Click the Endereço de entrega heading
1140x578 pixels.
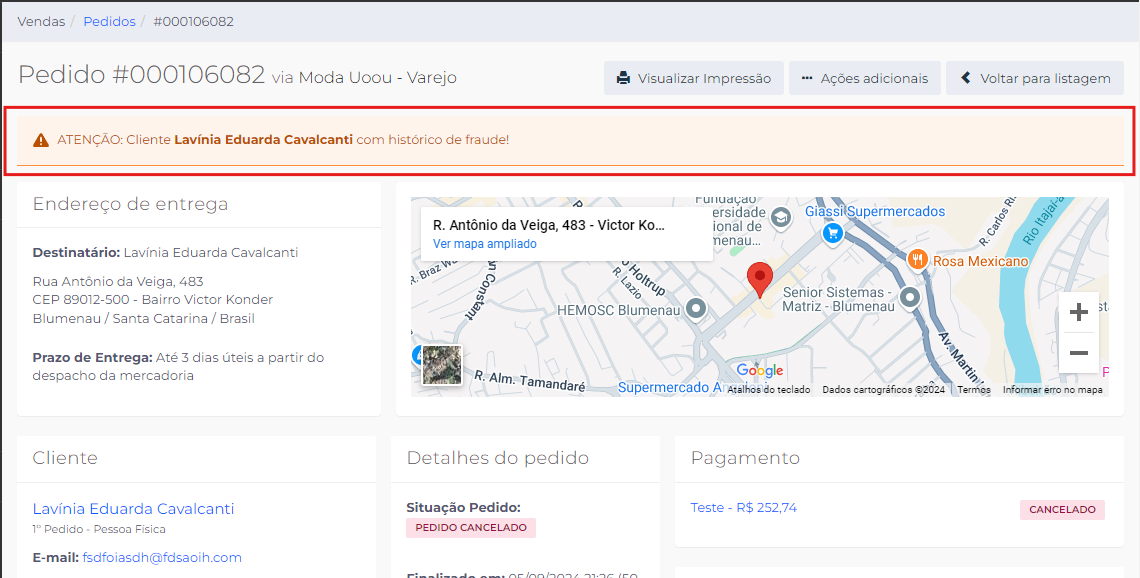coord(130,204)
